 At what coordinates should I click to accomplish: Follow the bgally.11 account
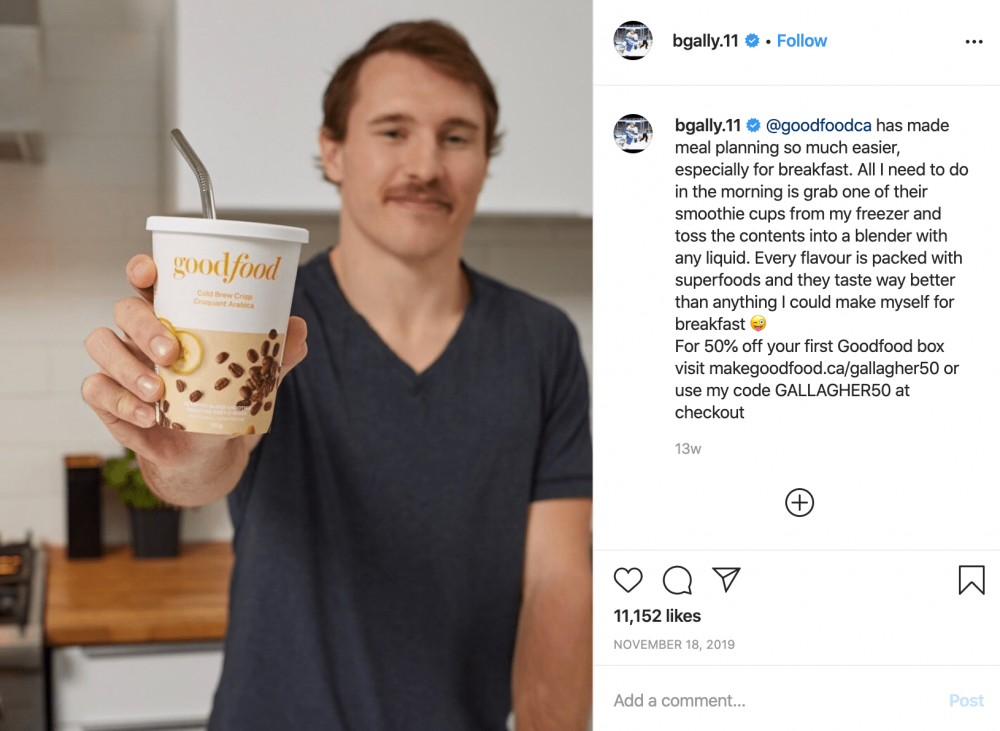click(802, 41)
